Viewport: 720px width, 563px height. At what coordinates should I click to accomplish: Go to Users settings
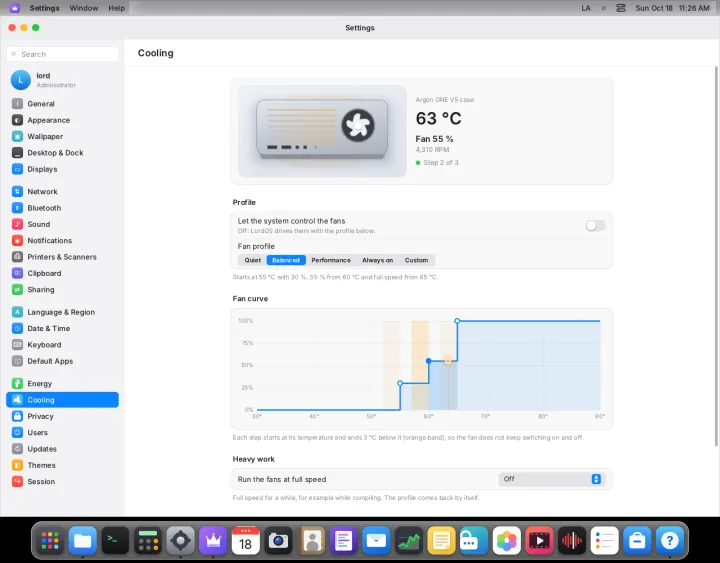(62, 433)
